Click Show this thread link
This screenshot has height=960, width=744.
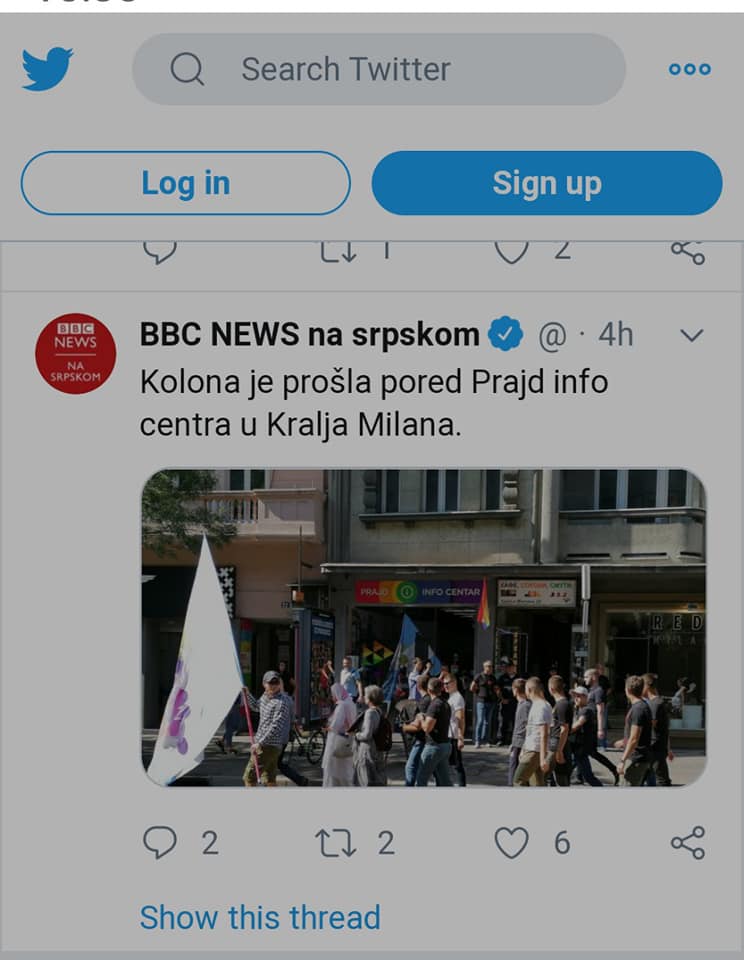click(x=260, y=917)
